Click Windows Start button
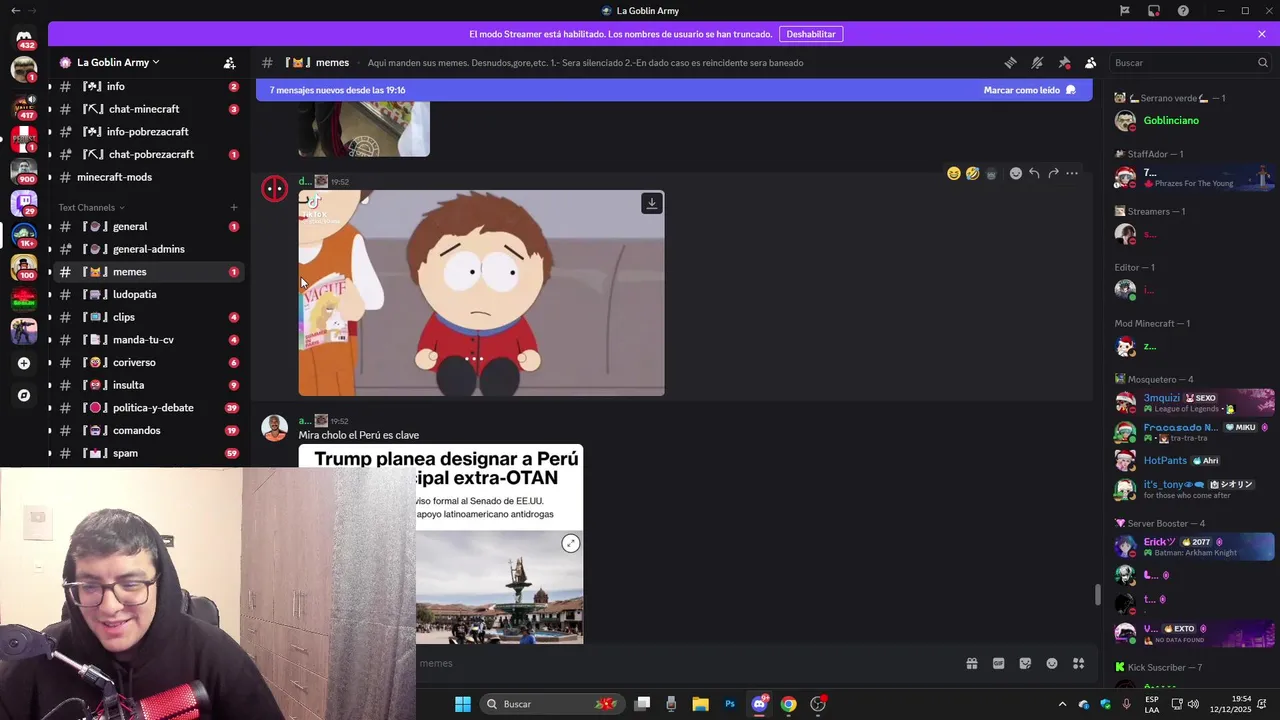Viewport: 1280px width, 720px height. point(462,704)
